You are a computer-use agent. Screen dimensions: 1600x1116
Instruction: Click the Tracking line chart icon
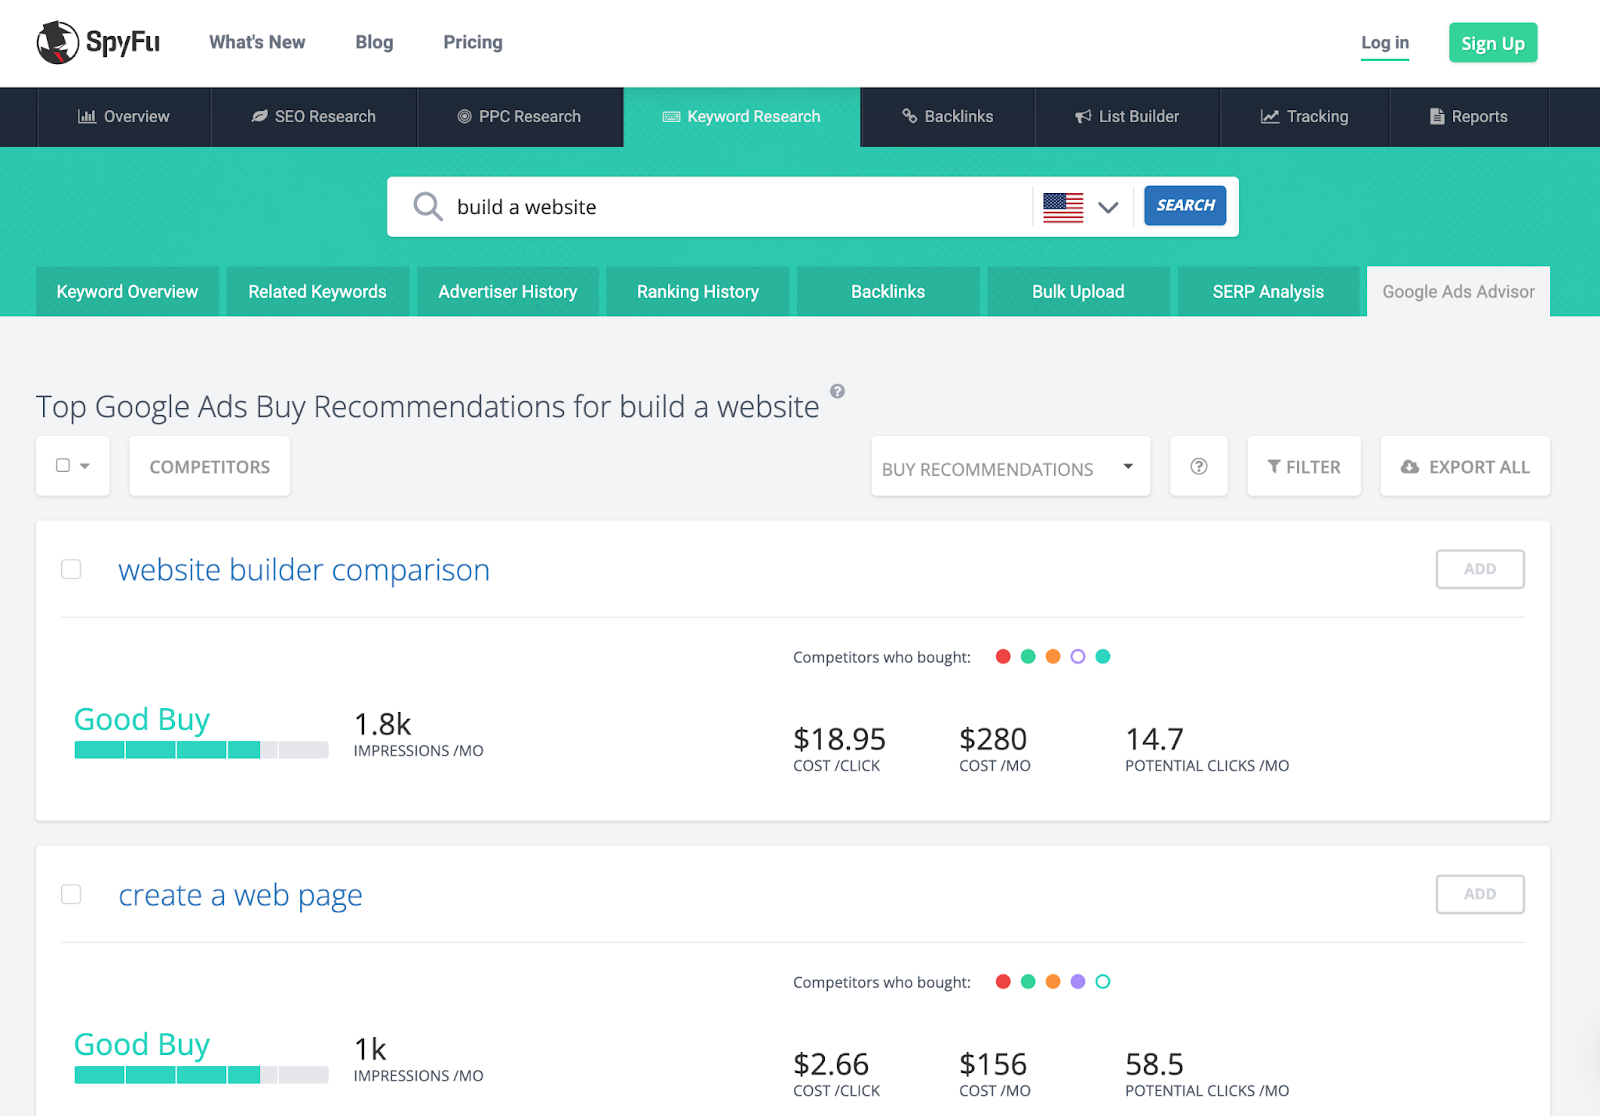pos(1270,117)
